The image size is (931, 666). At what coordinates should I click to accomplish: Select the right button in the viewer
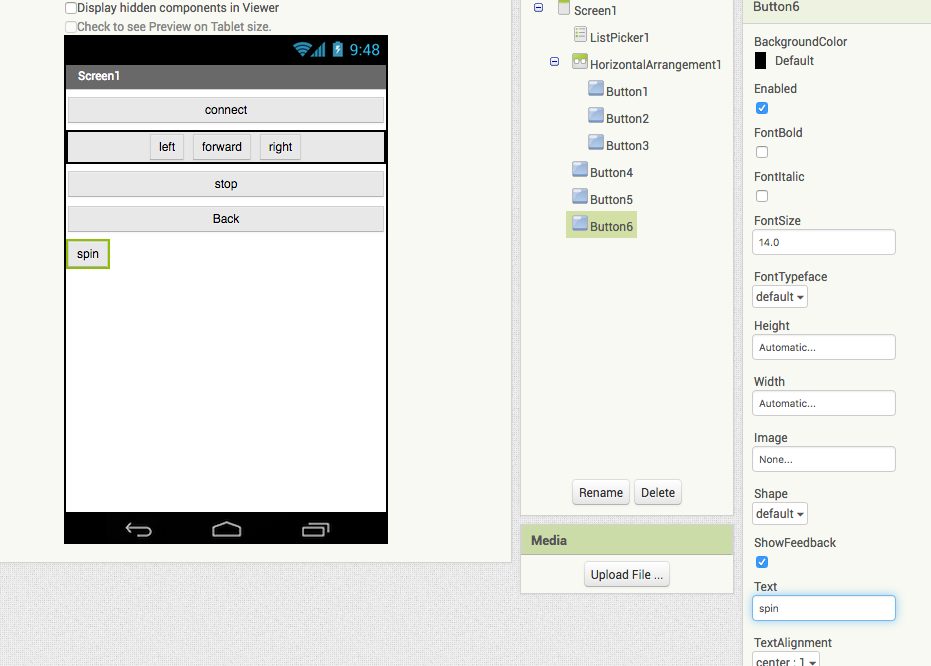click(280, 147)
